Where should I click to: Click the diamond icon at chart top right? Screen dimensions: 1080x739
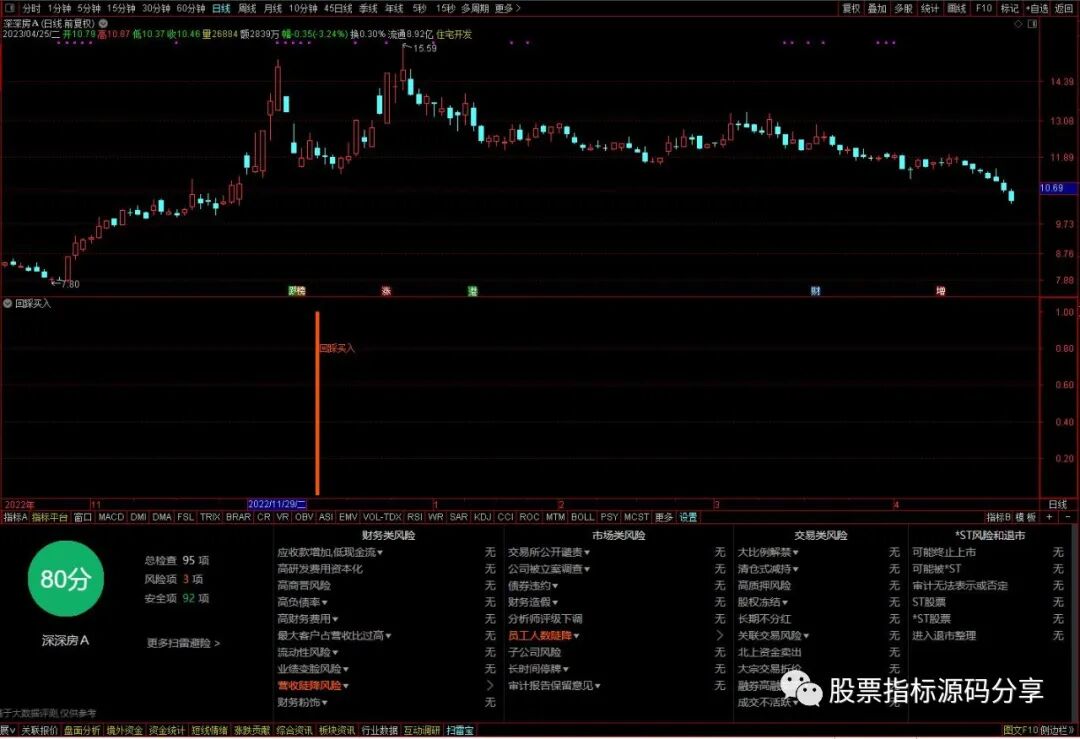coord(1018,23)
